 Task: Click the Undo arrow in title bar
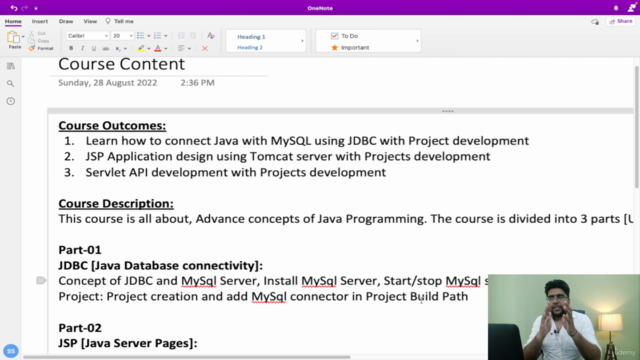[14, 8]
